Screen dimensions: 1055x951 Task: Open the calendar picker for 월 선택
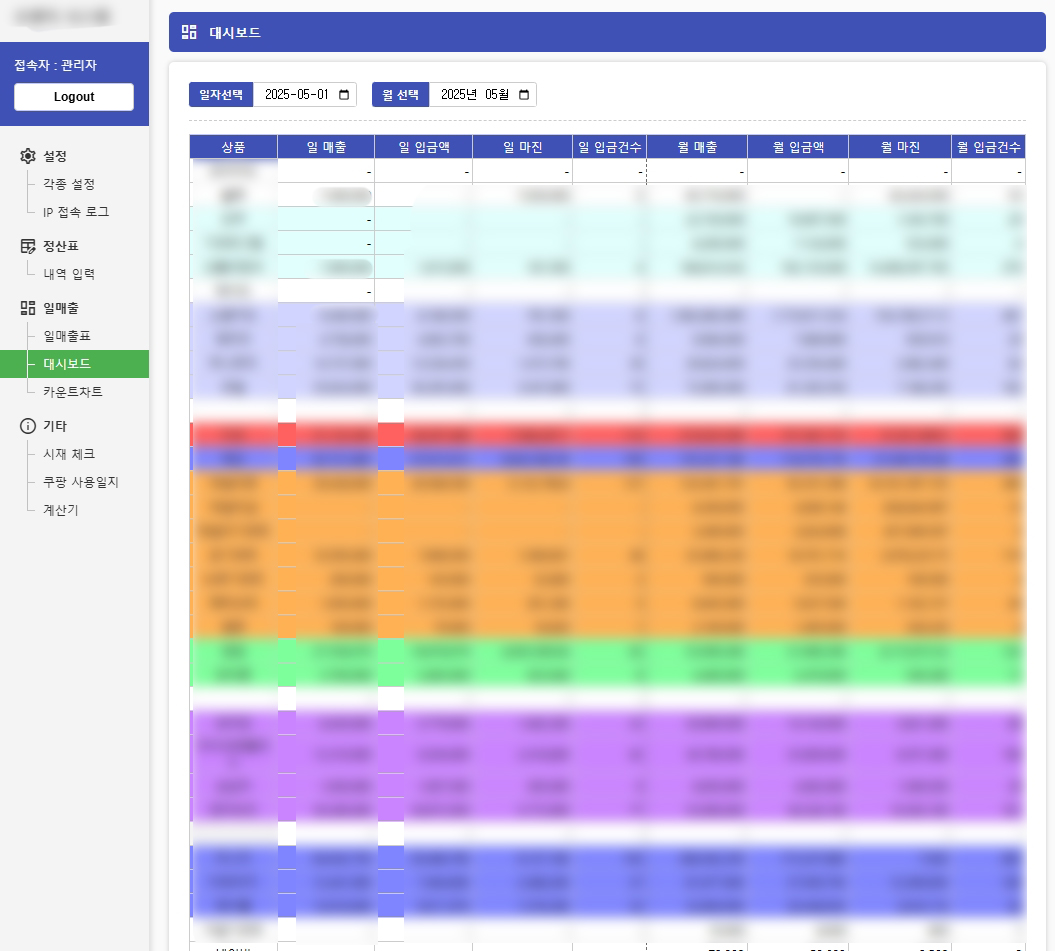tap(524, 95)
